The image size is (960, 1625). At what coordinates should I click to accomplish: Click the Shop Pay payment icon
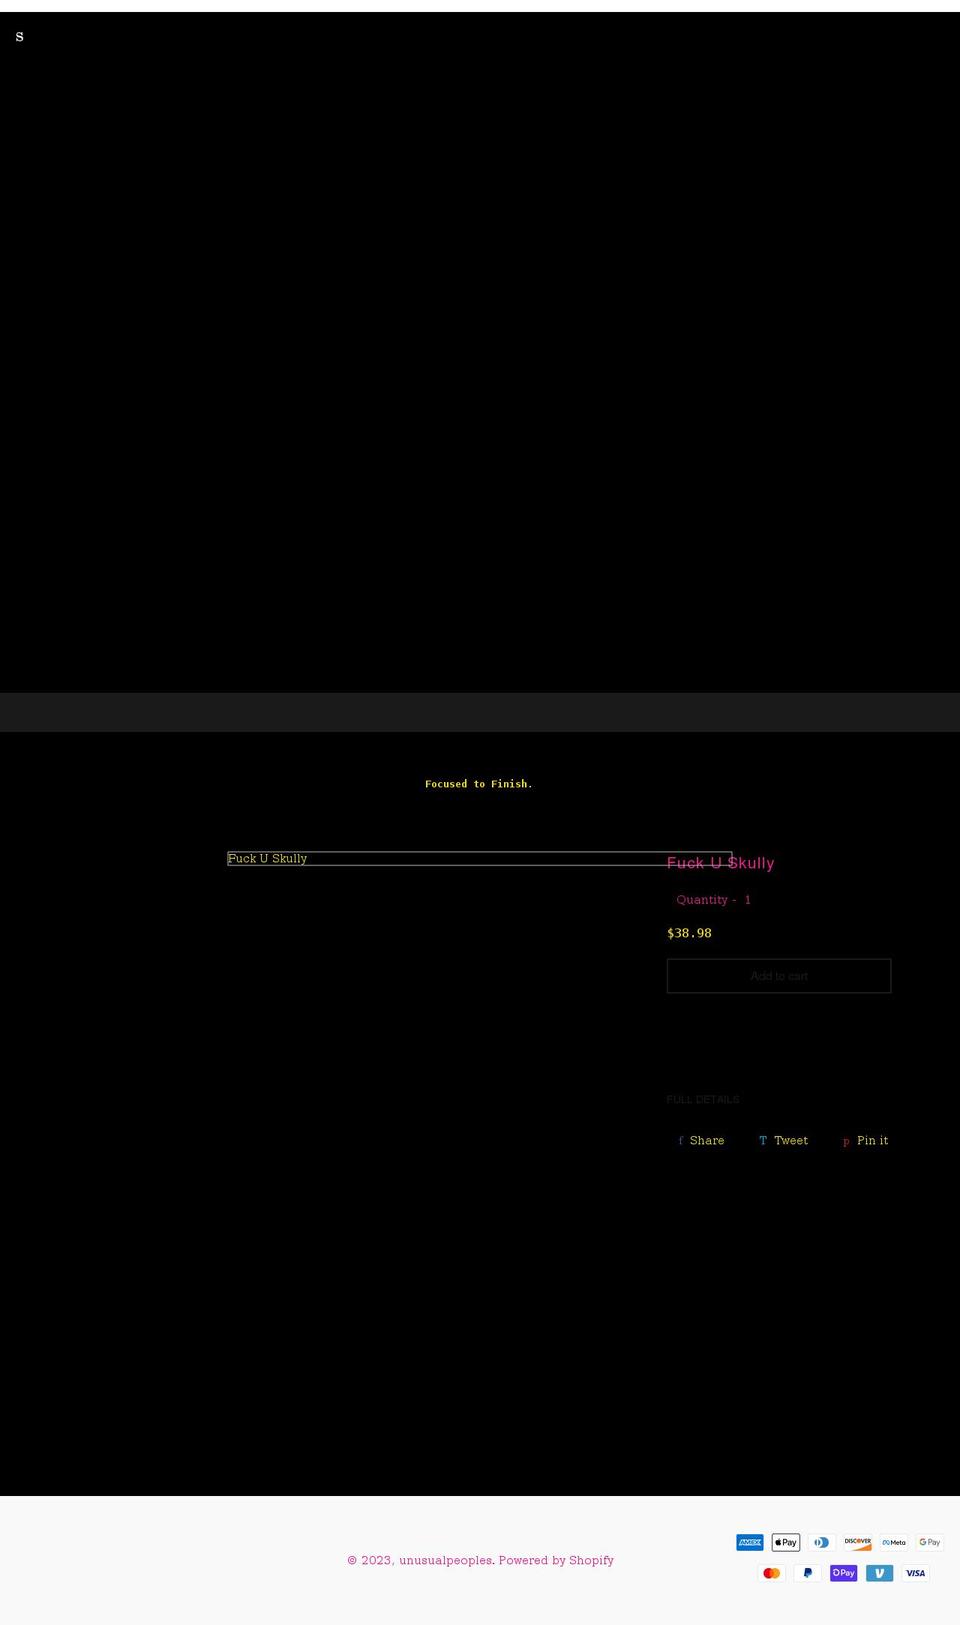click(x=844, y=1573)
